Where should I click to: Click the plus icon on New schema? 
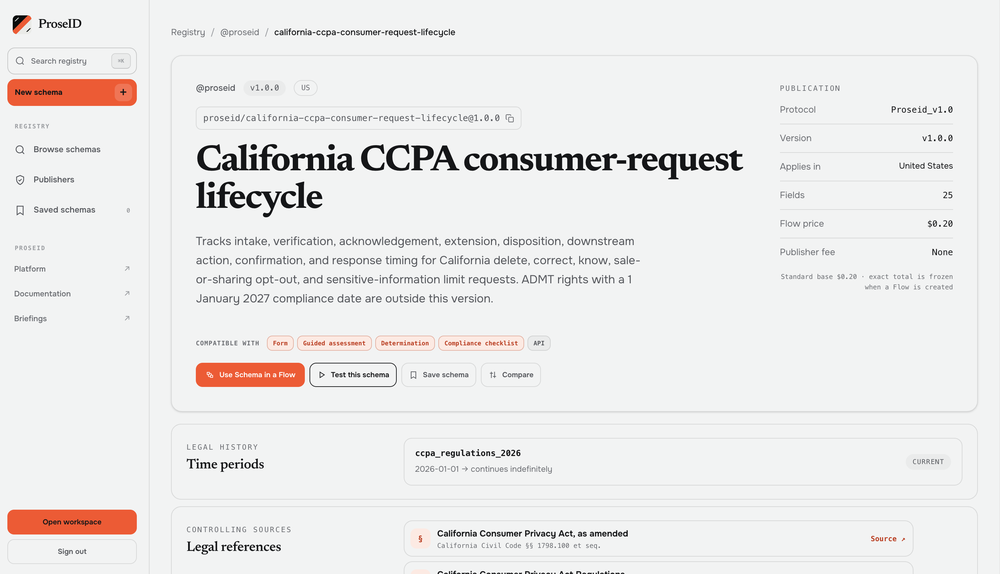123,92
